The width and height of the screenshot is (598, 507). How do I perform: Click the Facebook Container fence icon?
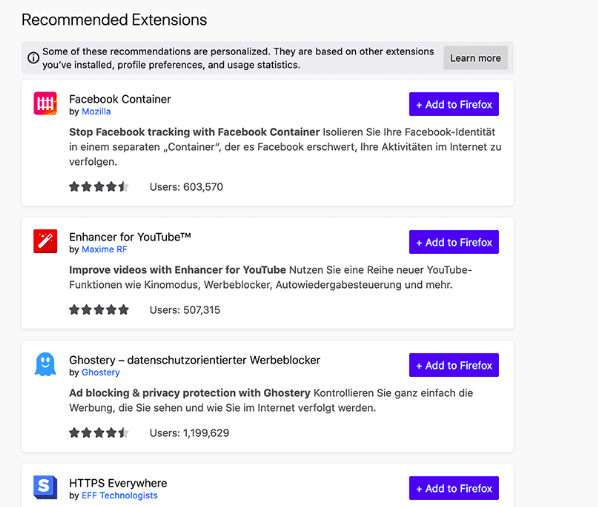pyautogui.click(x=45, y=103)
